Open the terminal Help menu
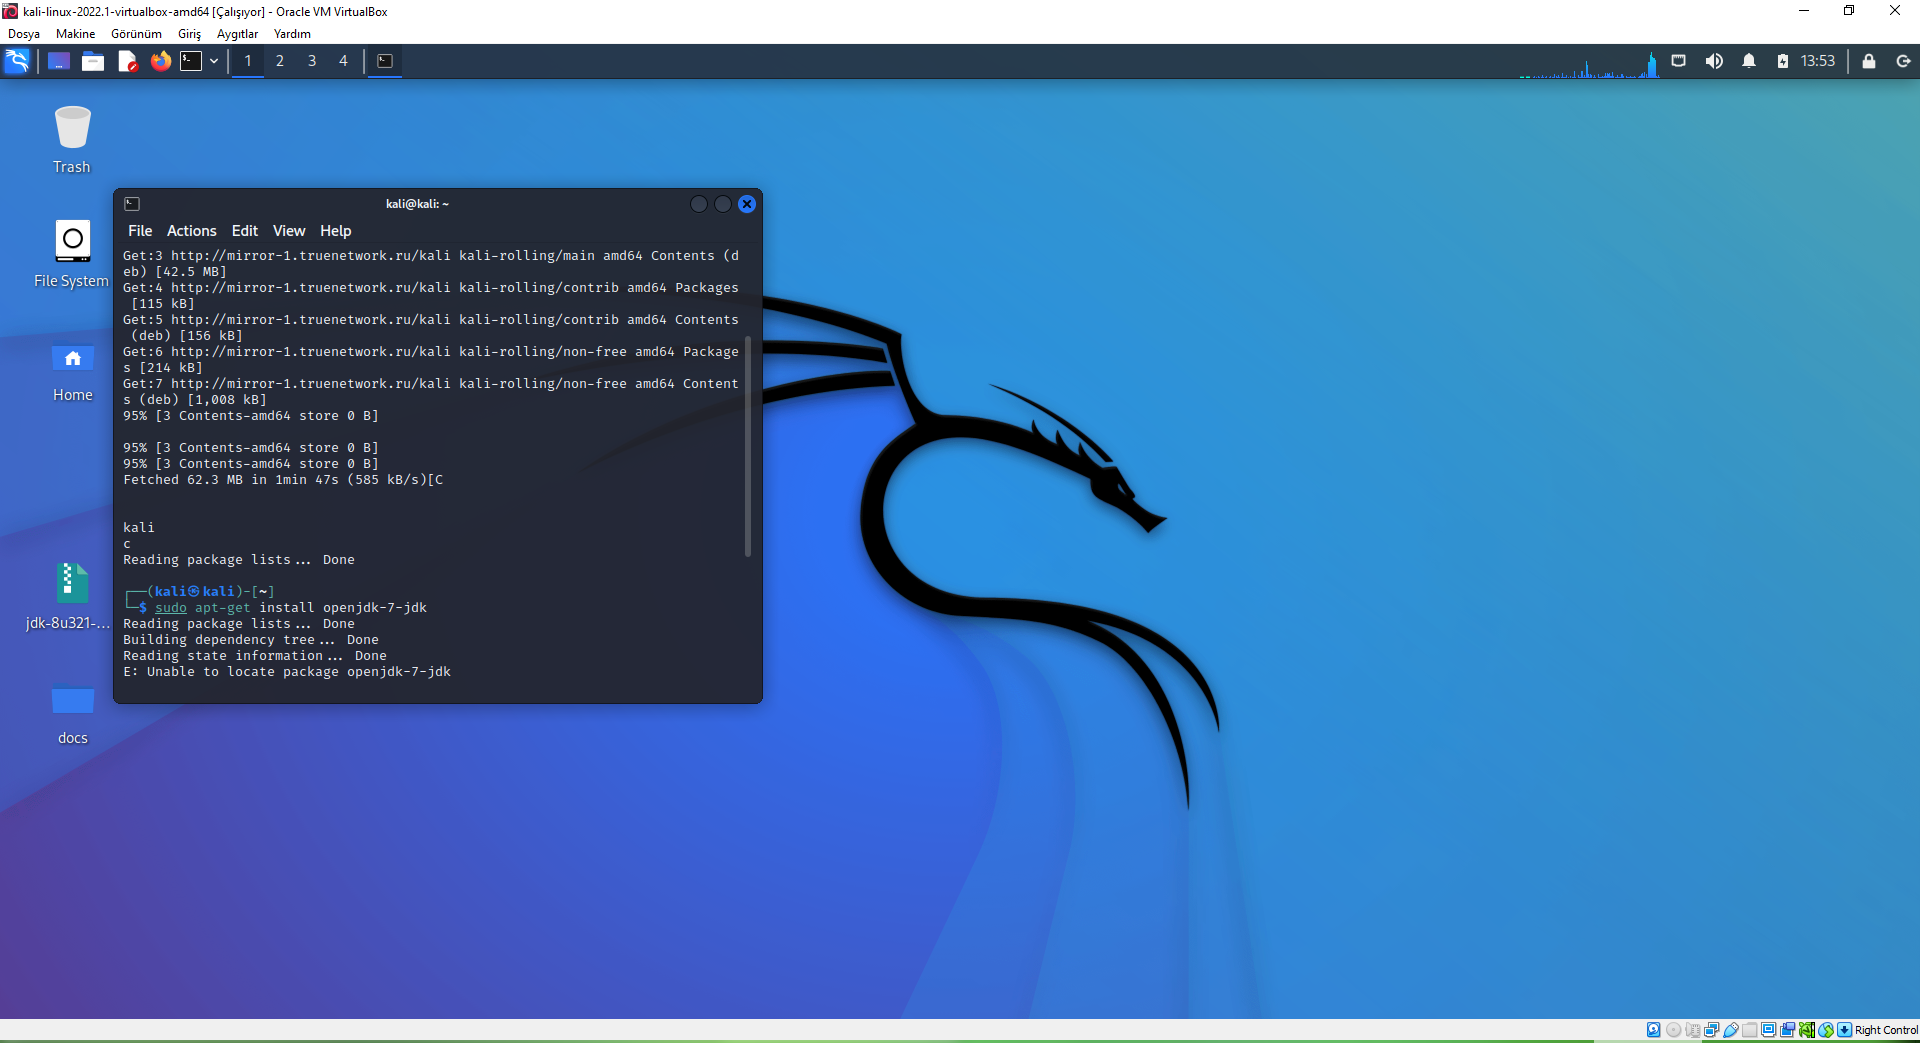Screen dimensions: 1920x1043 (x=336, y=231)
